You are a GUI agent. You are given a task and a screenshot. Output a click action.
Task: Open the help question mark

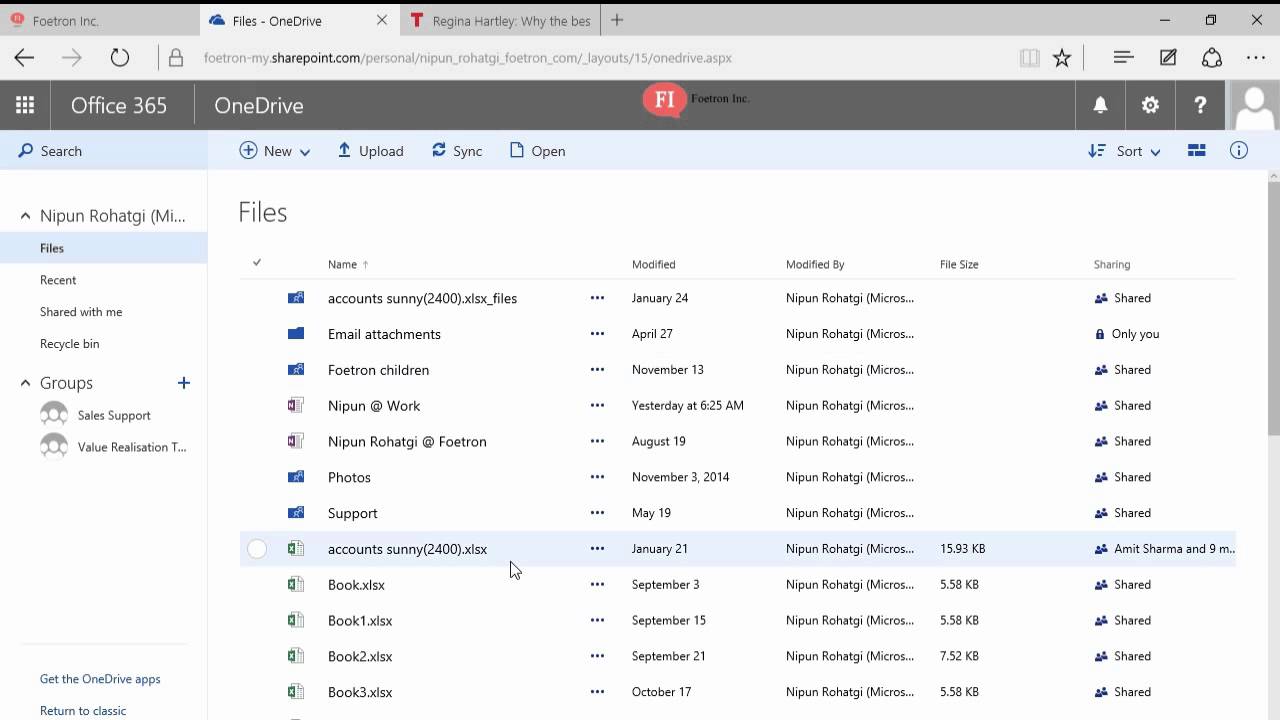1200,105
